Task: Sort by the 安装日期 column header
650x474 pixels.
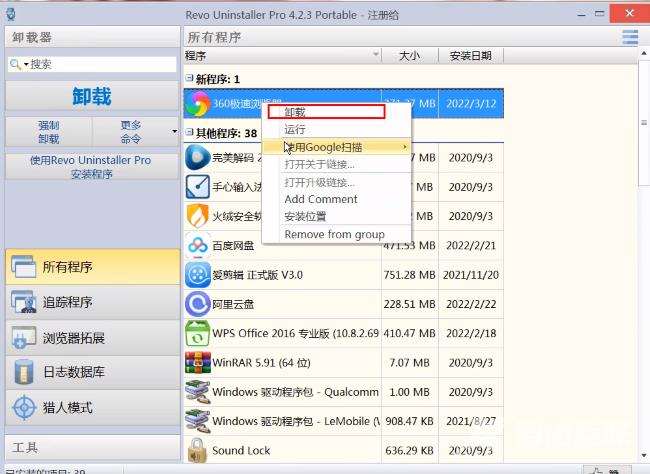Action: point(471,55)
